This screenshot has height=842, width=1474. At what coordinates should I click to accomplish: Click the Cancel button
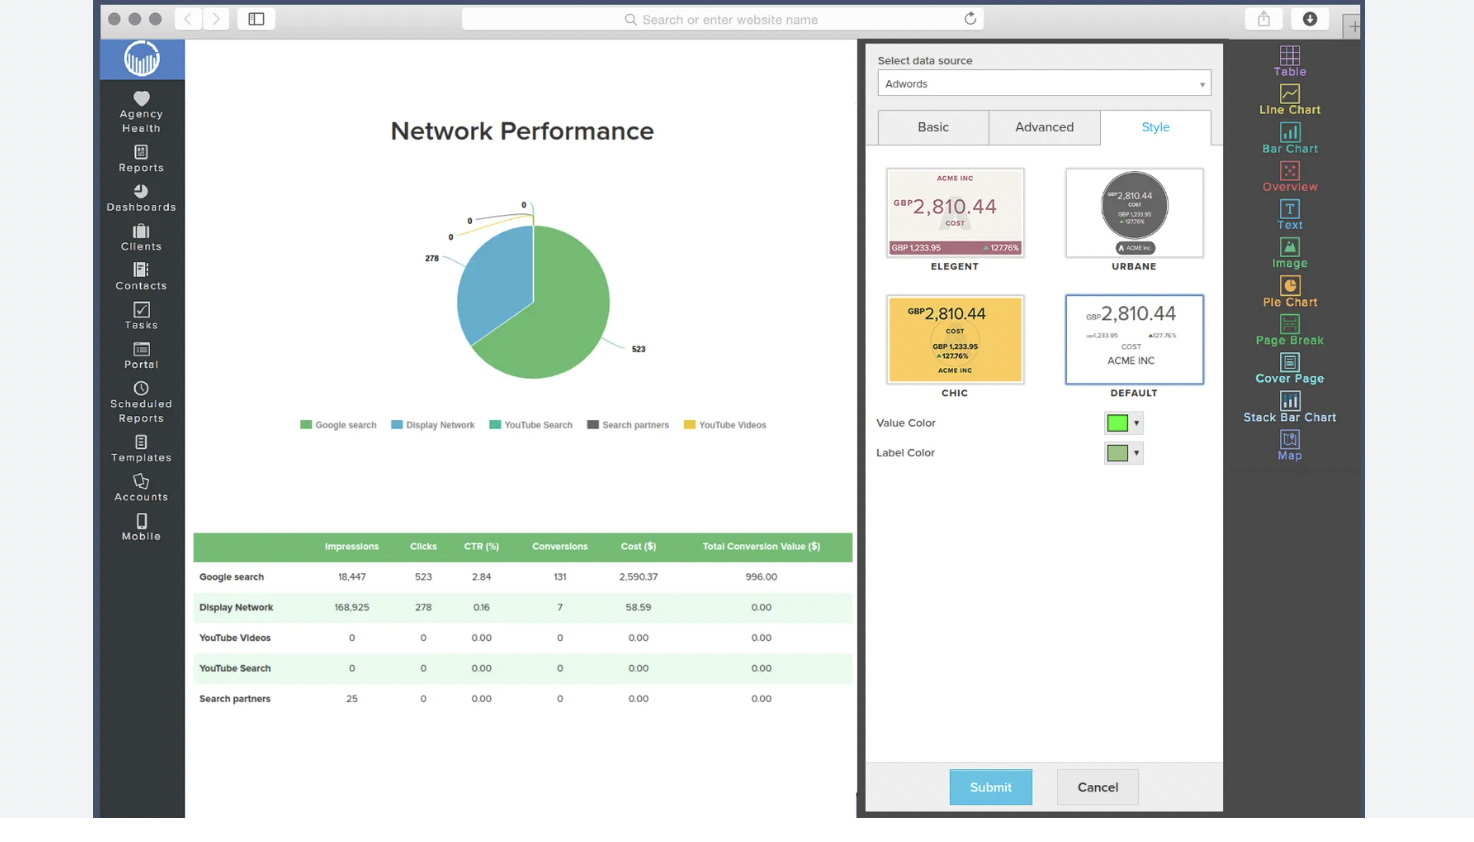[1097, 787]
